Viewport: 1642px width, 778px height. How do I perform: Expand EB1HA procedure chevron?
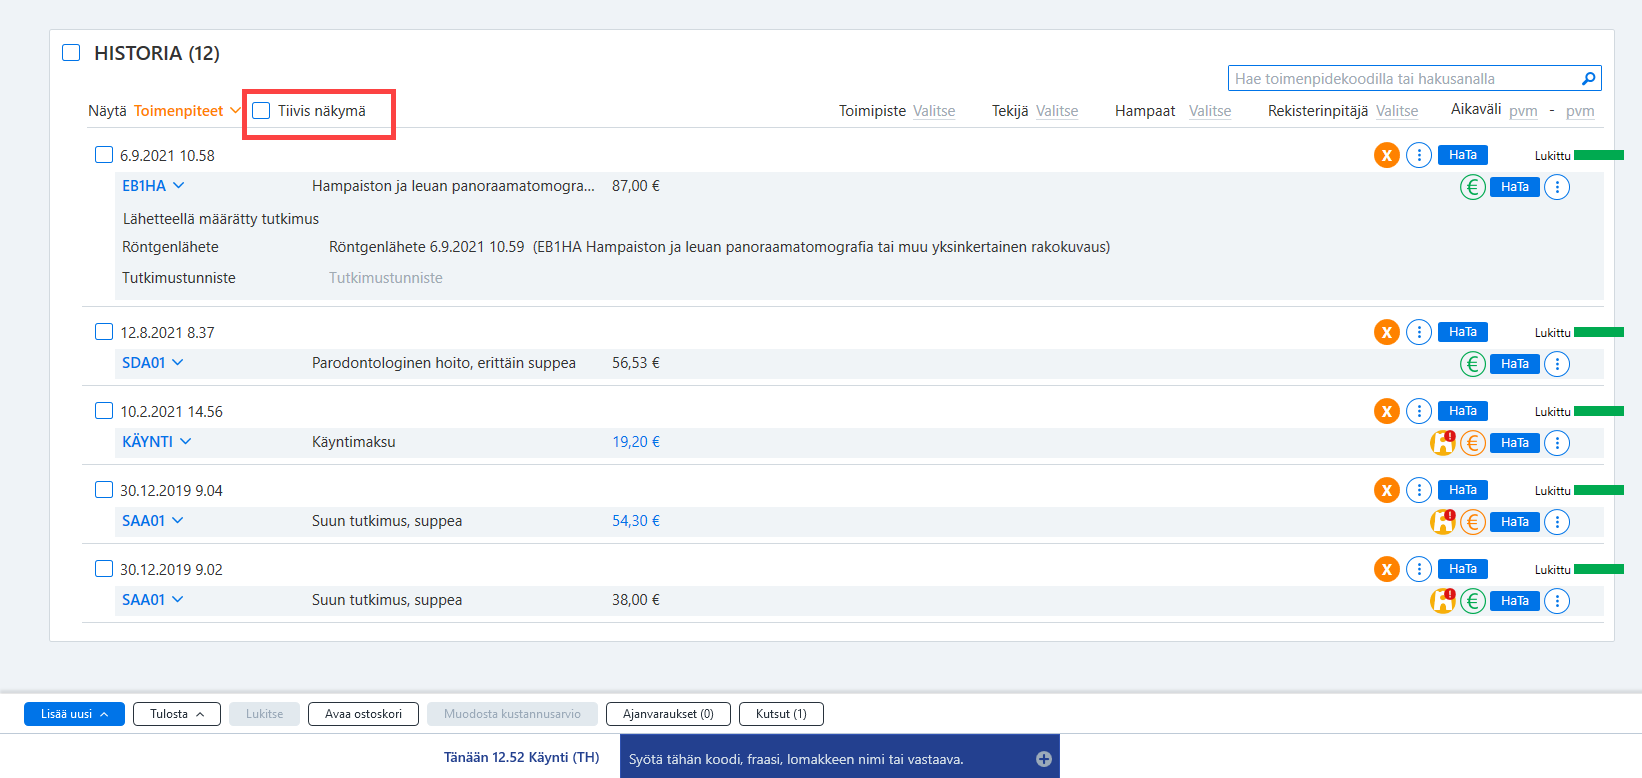click(179, 185)
